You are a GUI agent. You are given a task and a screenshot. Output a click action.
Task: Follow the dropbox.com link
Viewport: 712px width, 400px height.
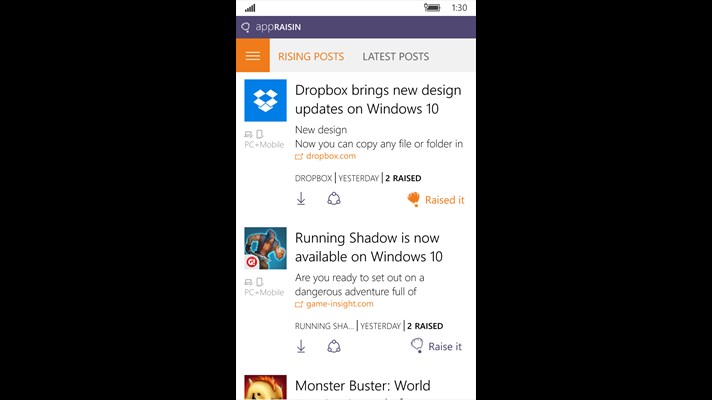pyautogui.click(x=331, y=156)
